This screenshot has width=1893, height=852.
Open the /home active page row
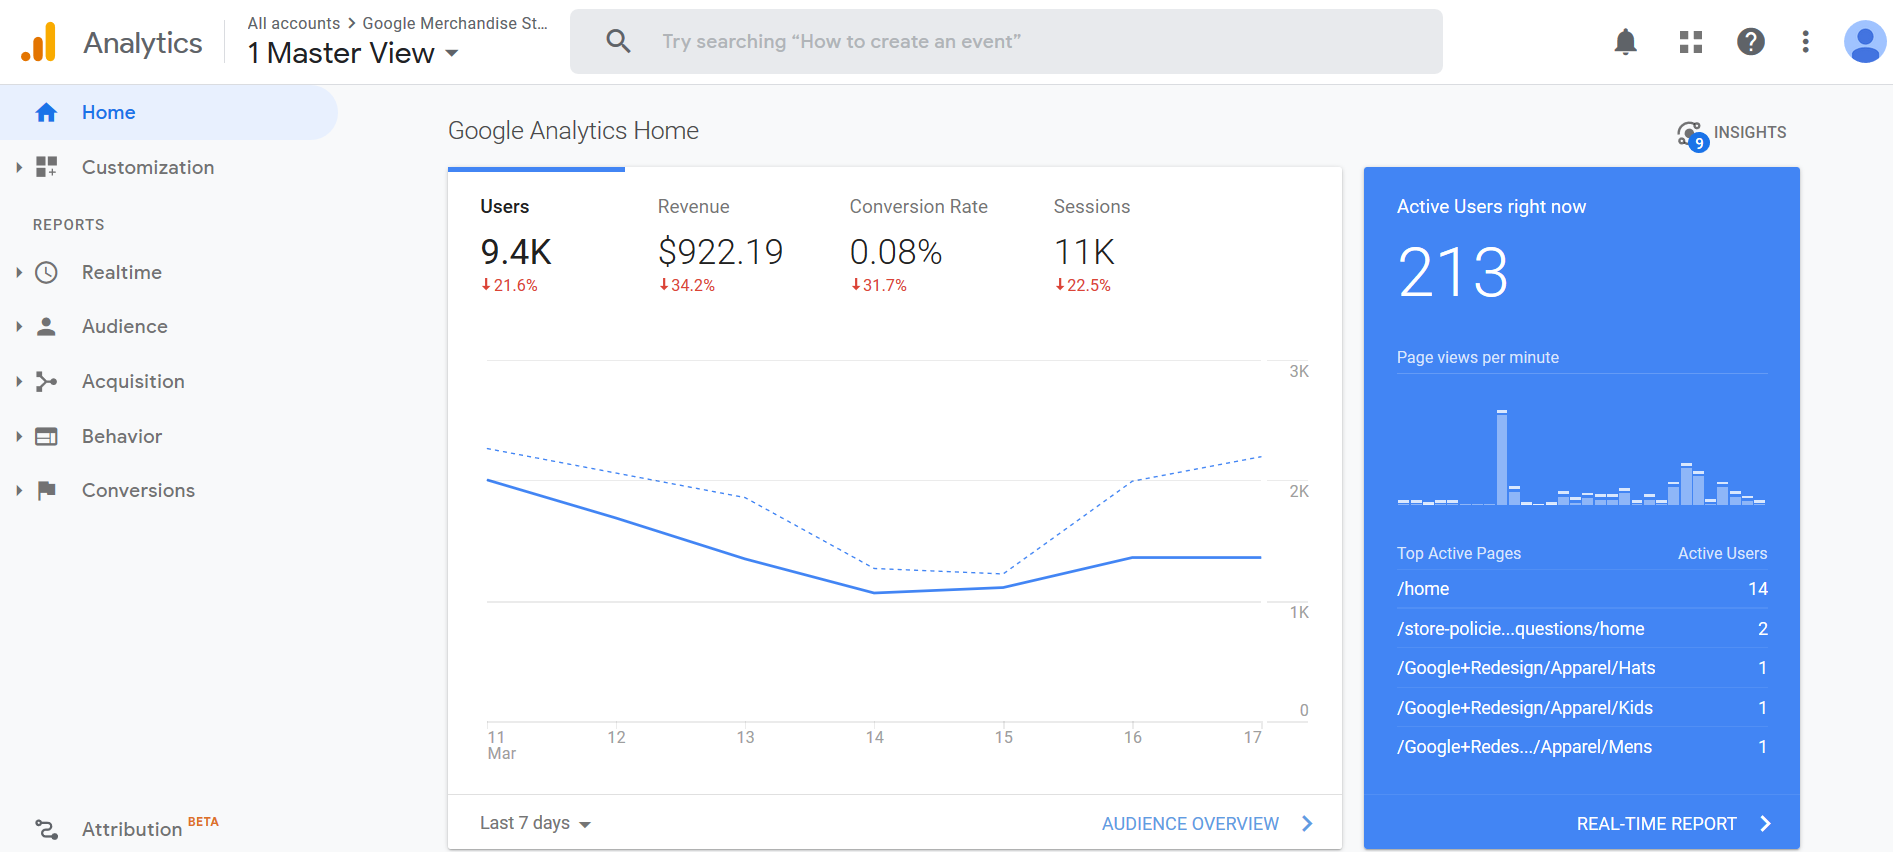(x=1582, y=589)
